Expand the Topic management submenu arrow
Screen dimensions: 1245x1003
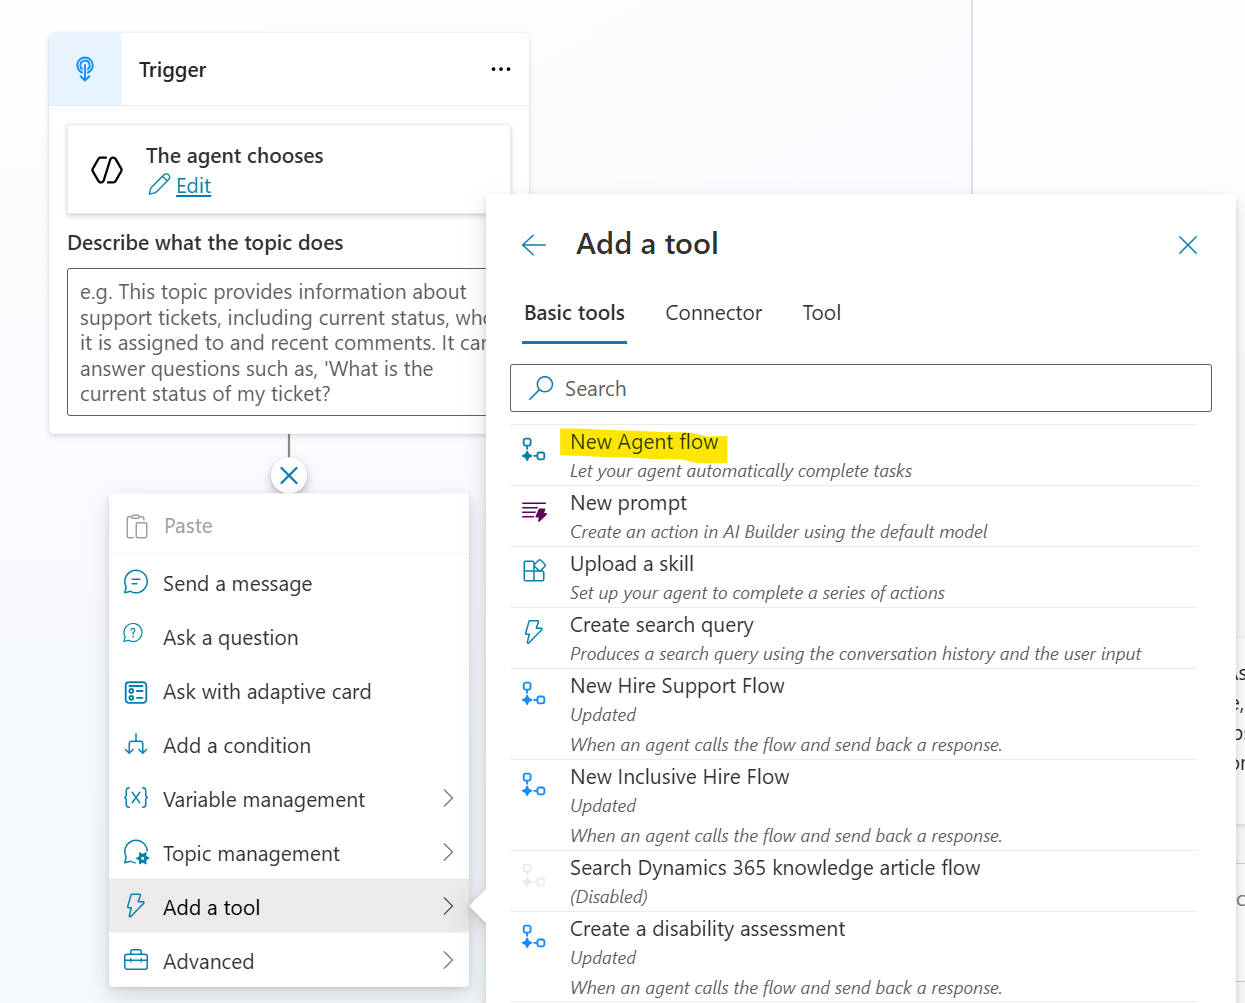tap(448, 853)
